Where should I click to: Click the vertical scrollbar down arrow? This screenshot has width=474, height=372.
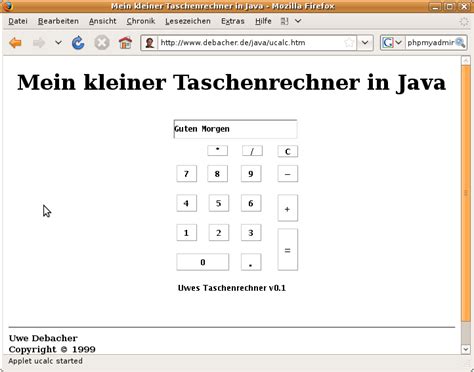(x=466, y=349)
